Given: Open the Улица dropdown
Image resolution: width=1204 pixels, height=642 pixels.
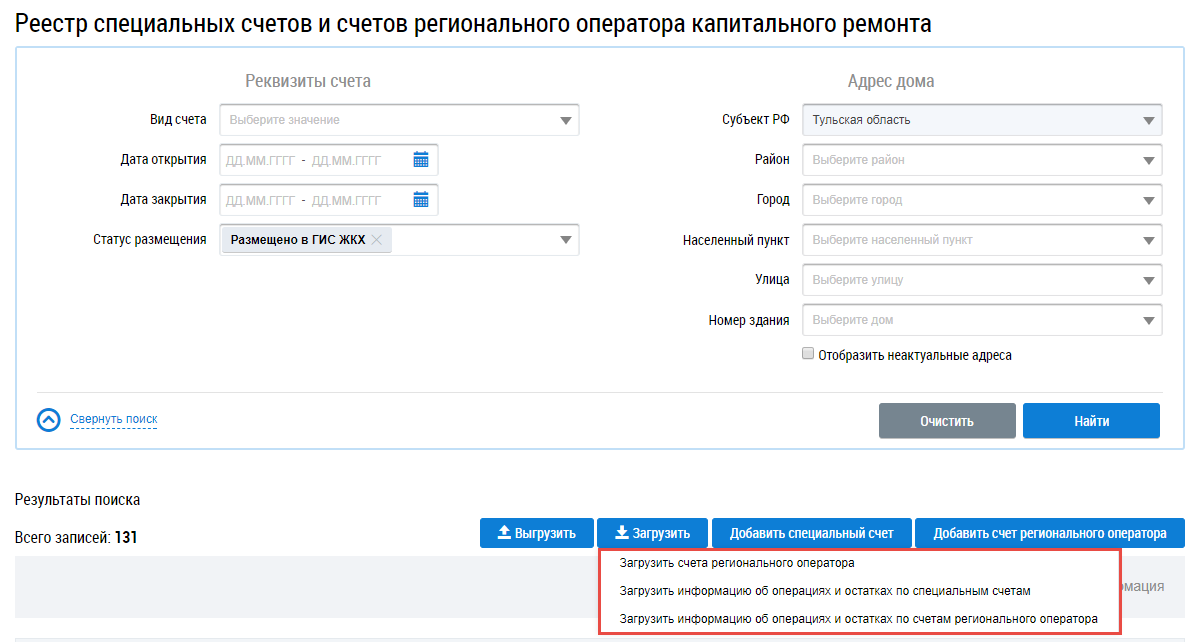Looking at the screenshot, I should click(x=1149, y=280).
